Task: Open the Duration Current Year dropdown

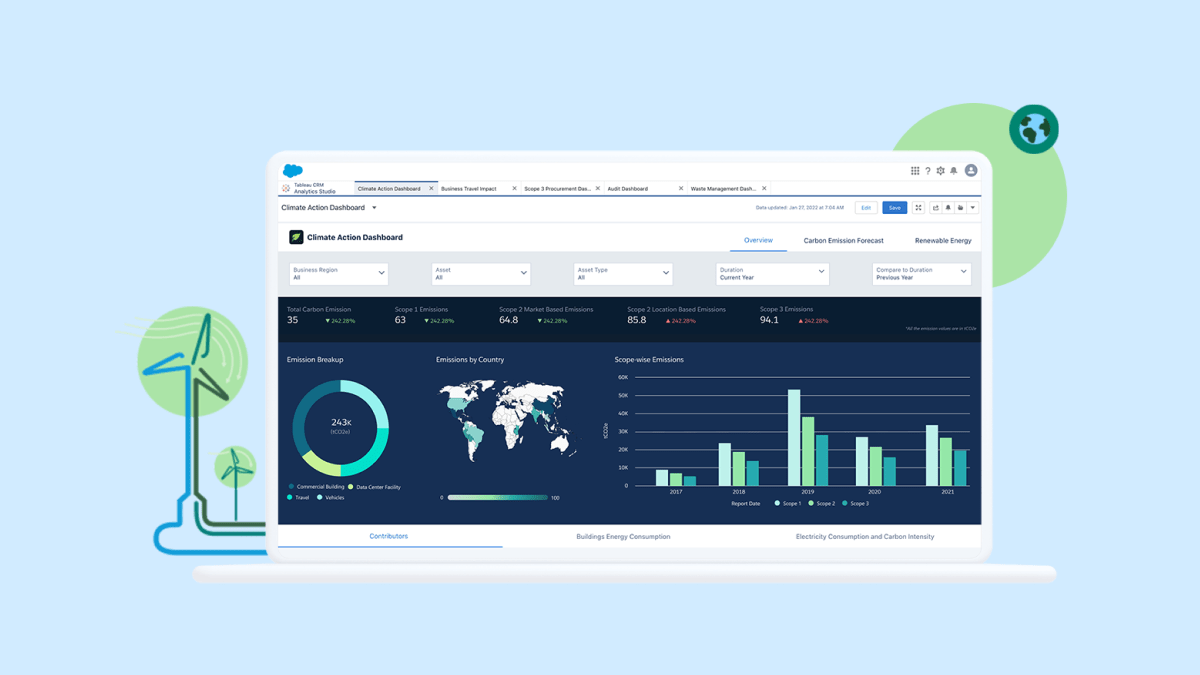Action: pos(772,273)
